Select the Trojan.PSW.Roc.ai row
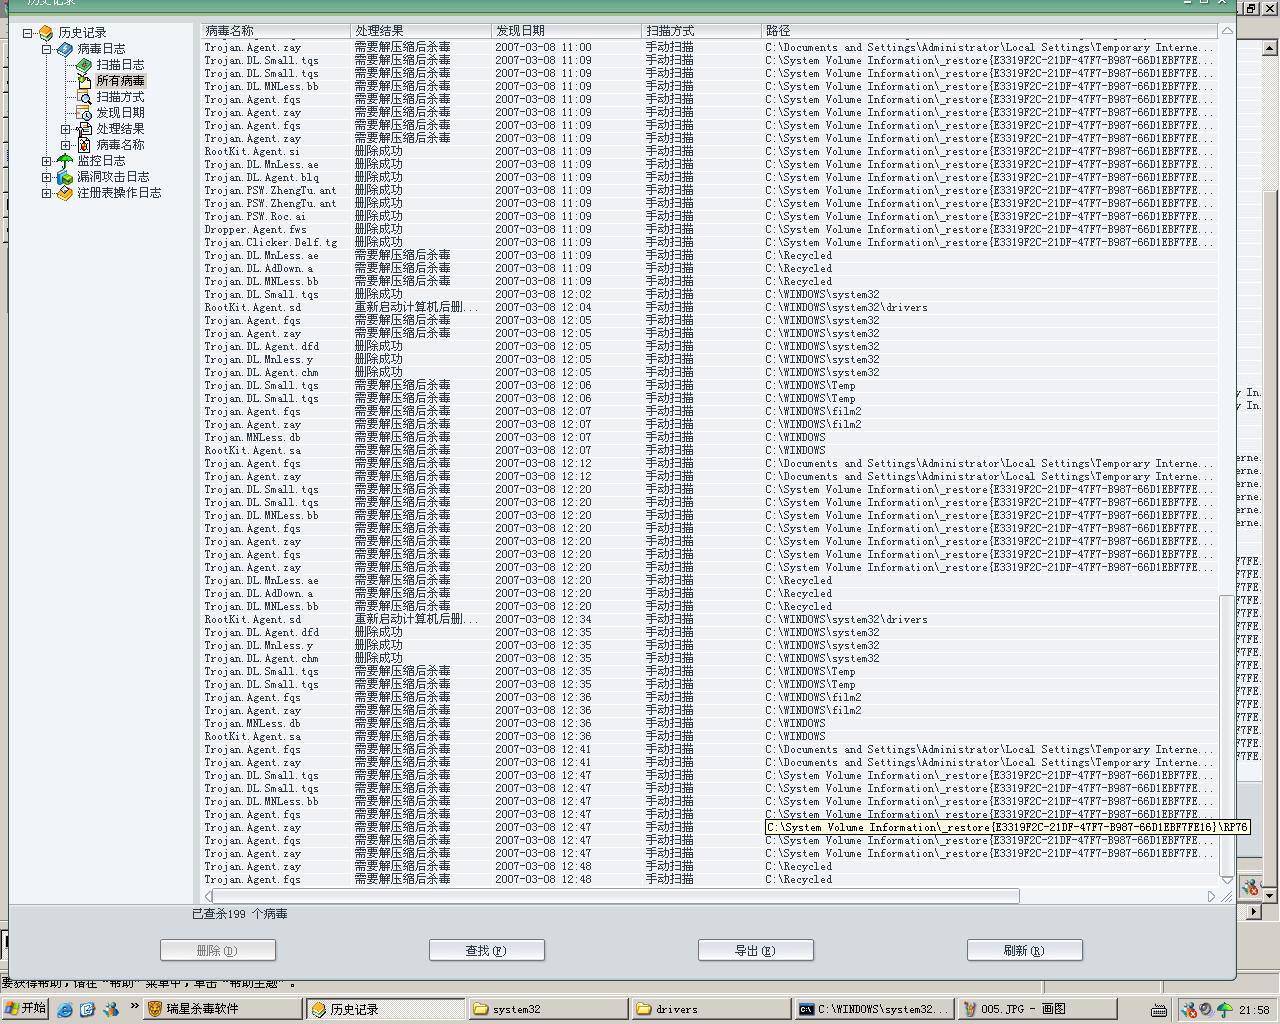The width and height of the screenshot is (1280, 1024). [710, 217]
